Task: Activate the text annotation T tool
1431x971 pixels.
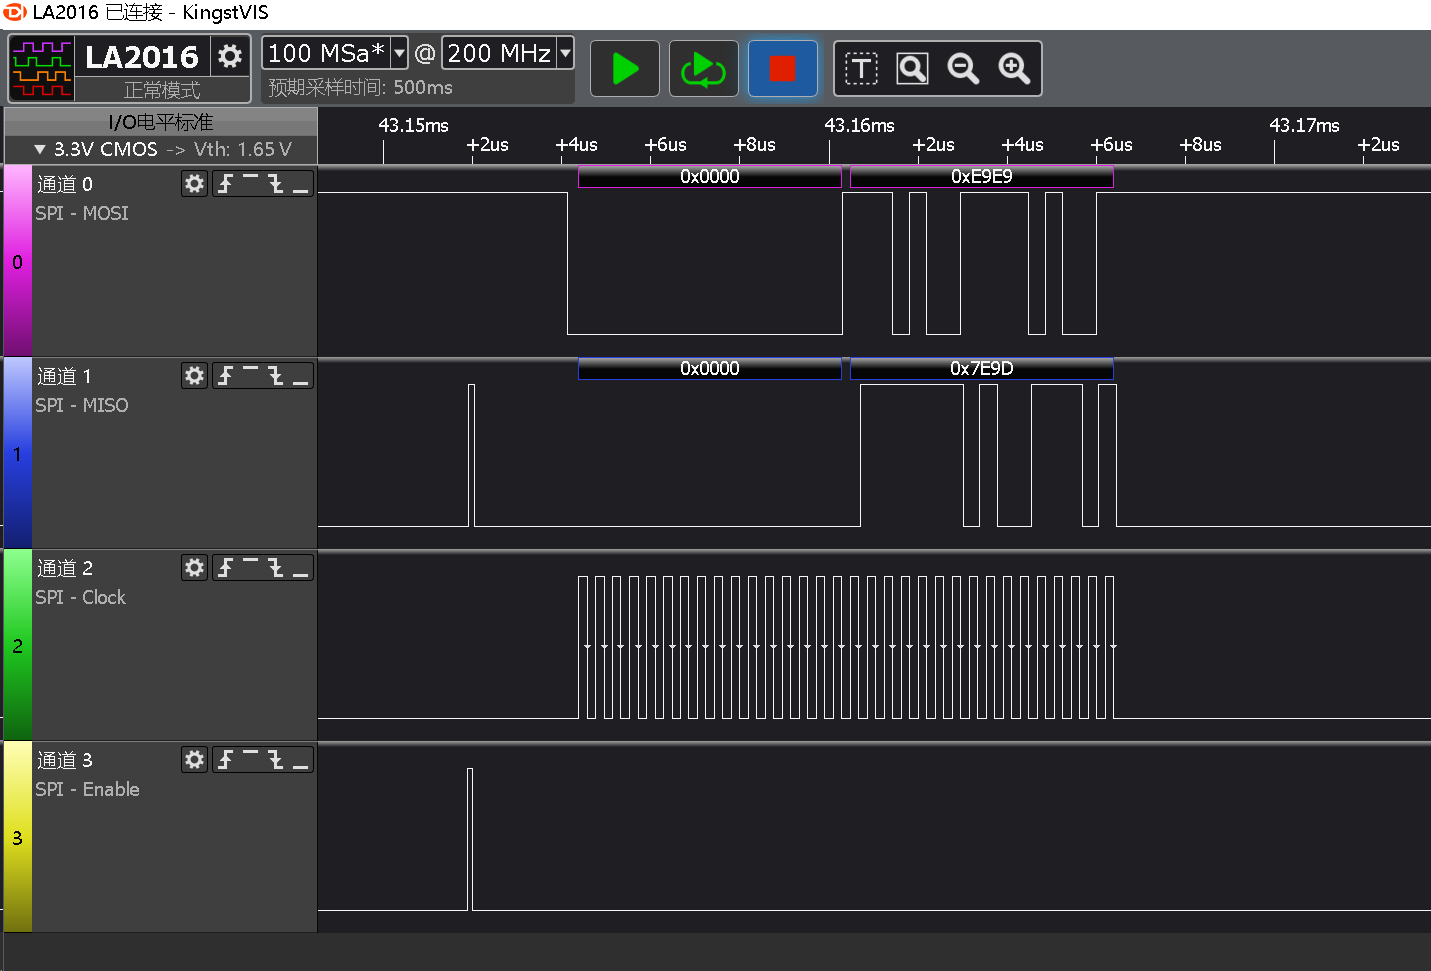Action: point(861,69)
